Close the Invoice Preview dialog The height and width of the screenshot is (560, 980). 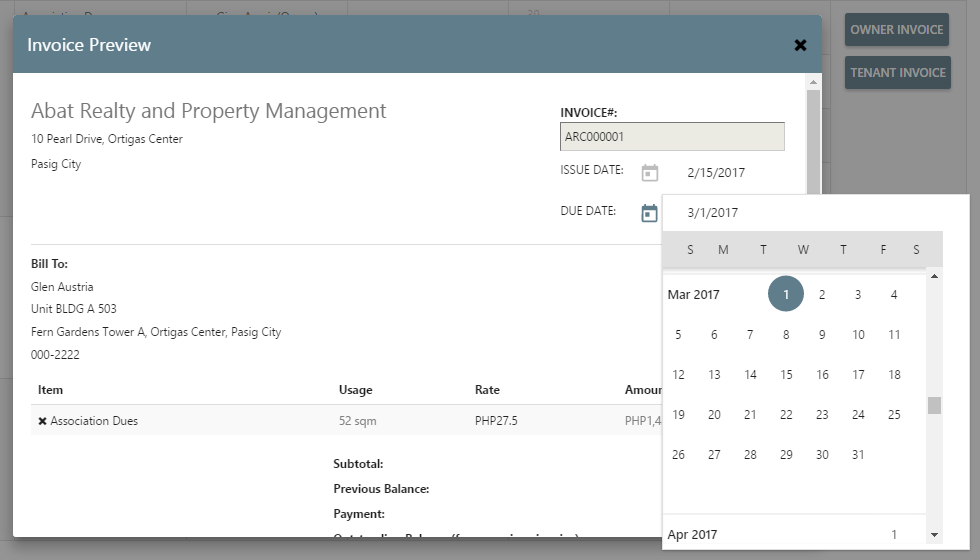click(800, 45)
